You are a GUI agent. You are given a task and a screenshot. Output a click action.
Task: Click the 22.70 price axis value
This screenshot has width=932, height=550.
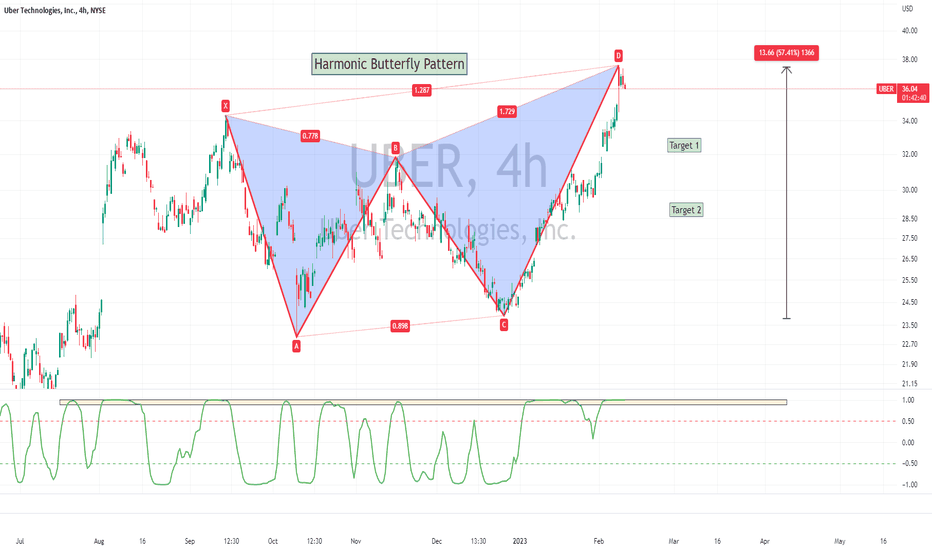coord(909,344)
